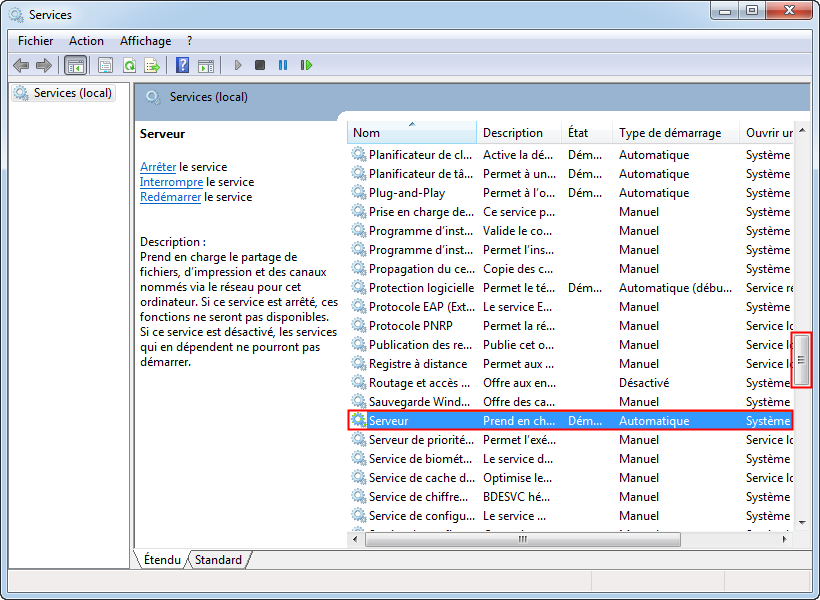820x600 pixels.
Task: Open Help with the blue question mark icon
Action: [182, 65]
